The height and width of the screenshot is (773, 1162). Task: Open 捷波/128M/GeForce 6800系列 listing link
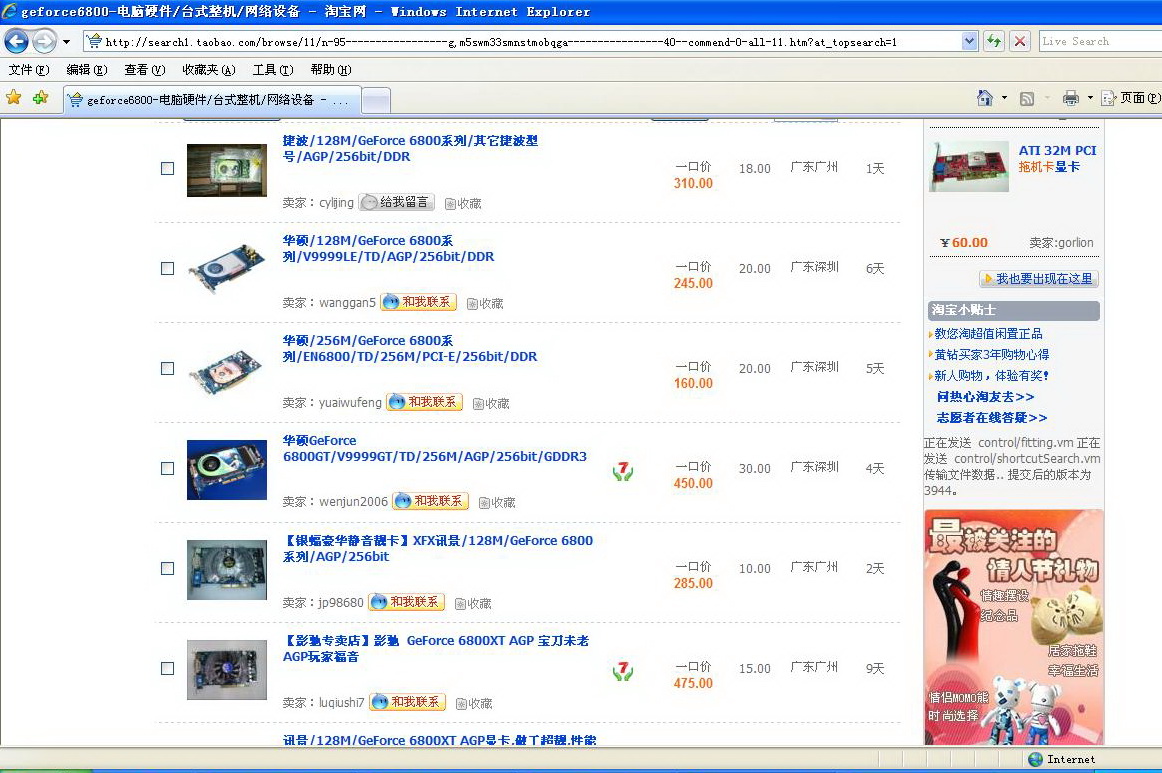[x=411, y=148]
